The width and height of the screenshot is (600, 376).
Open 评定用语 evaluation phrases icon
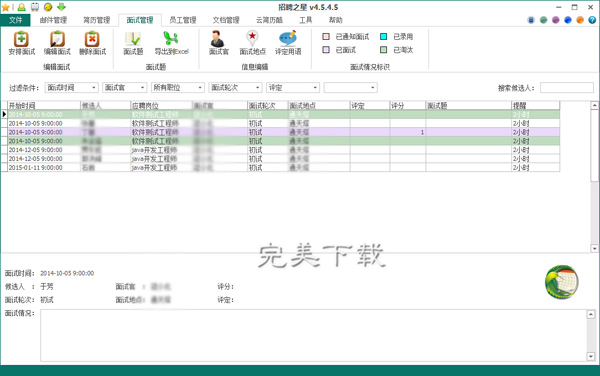[288, 39]
